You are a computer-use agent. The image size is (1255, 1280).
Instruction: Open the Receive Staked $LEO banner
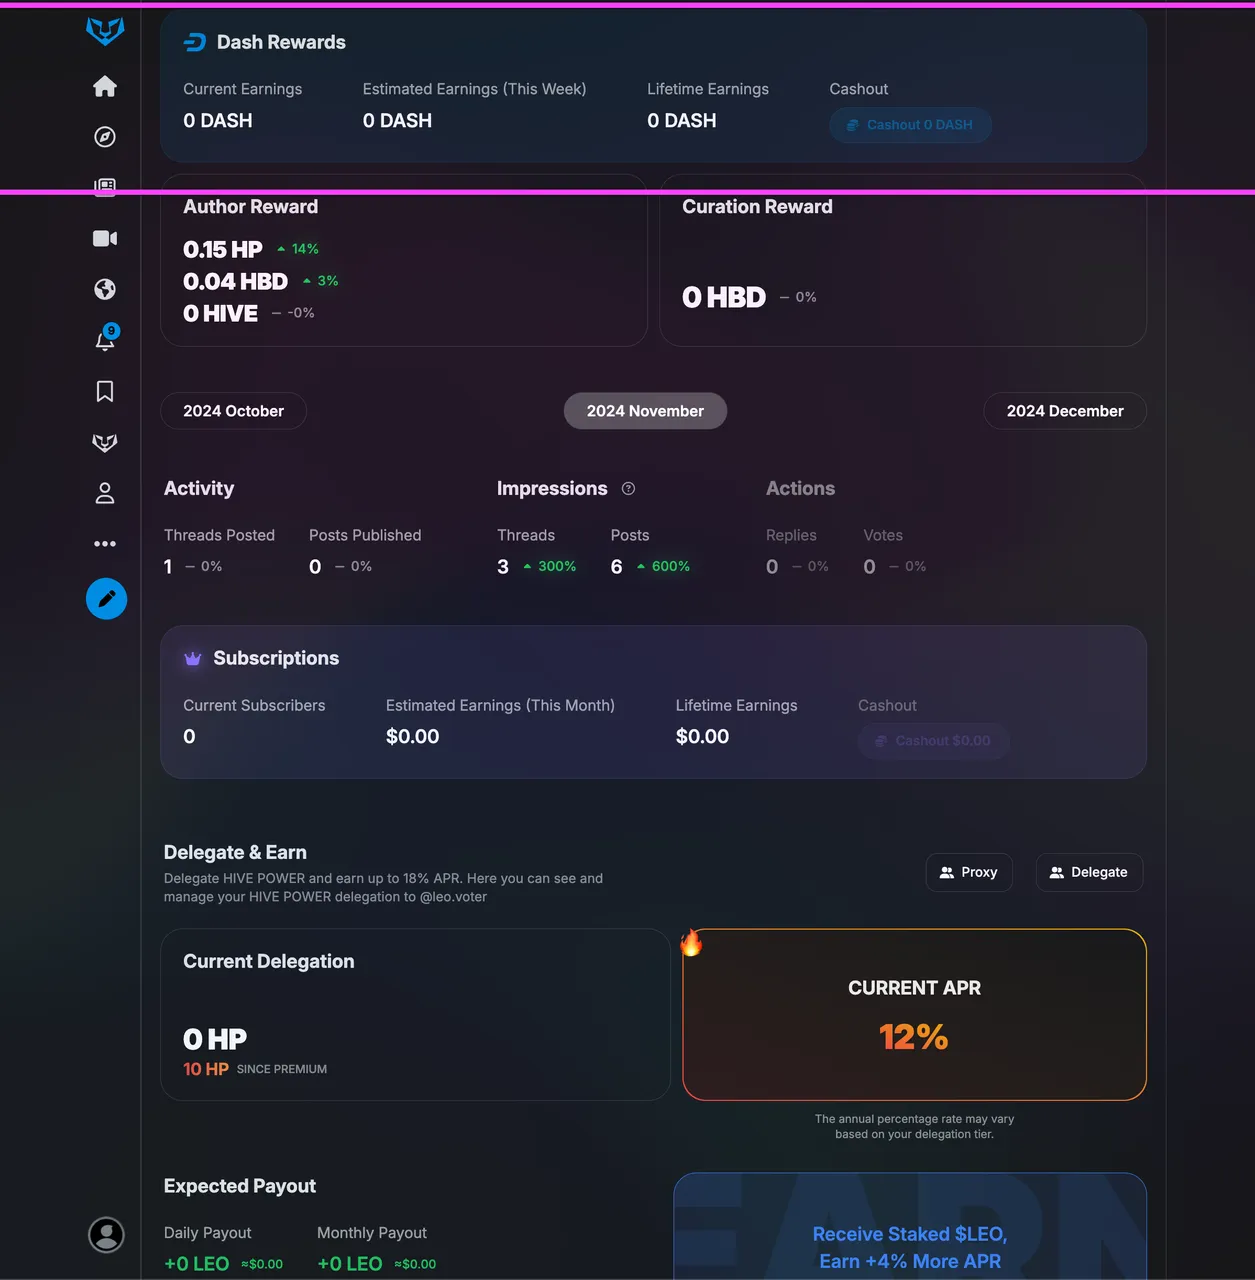coord(910,1227)
